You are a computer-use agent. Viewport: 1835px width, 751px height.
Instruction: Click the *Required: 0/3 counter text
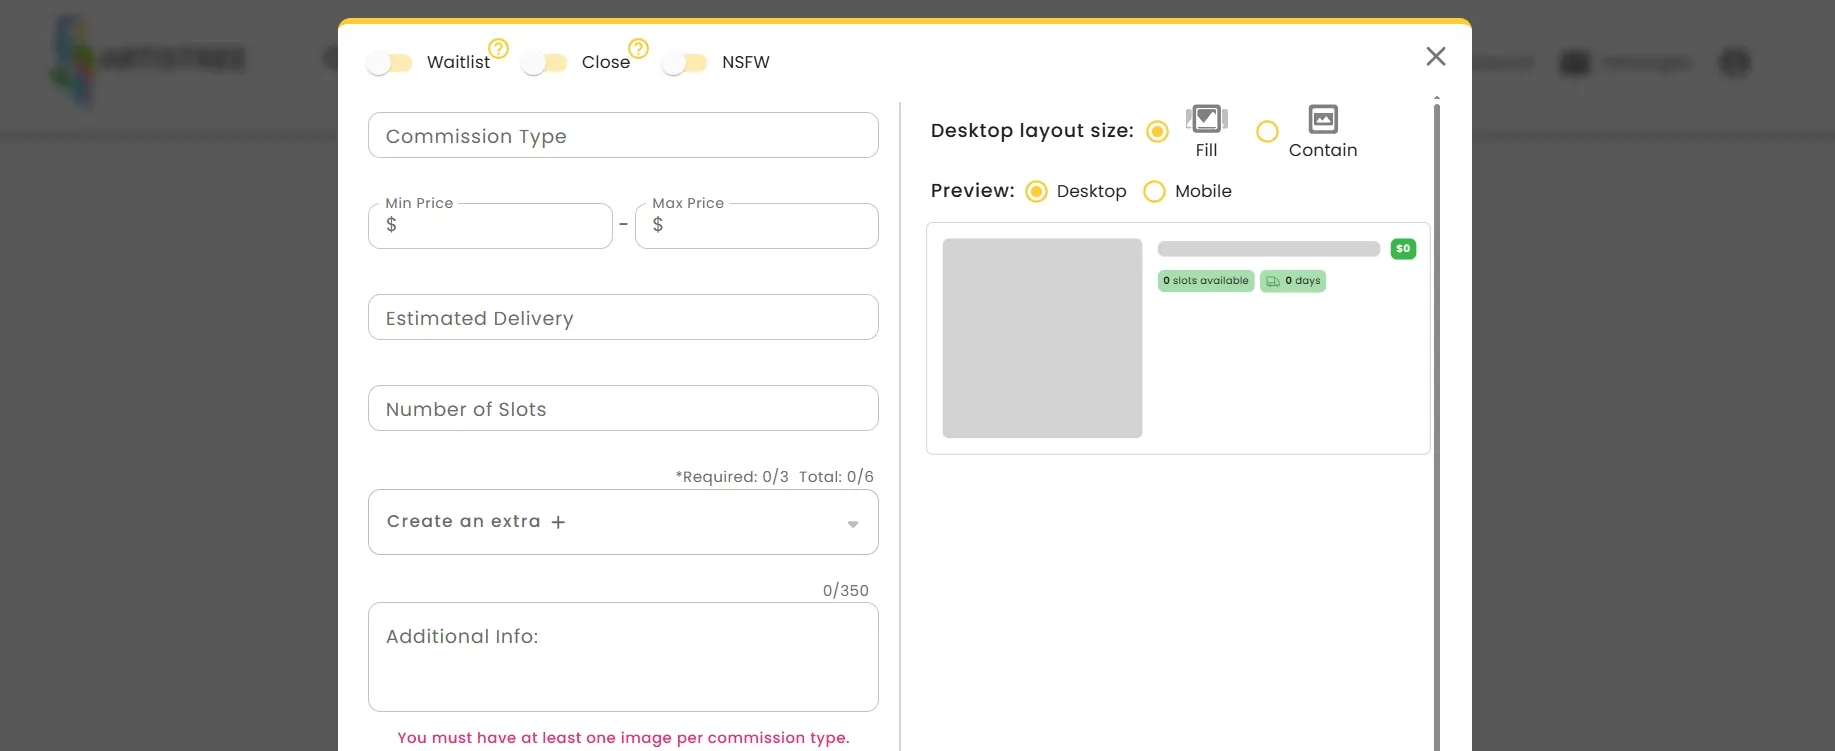coord(732,477)
